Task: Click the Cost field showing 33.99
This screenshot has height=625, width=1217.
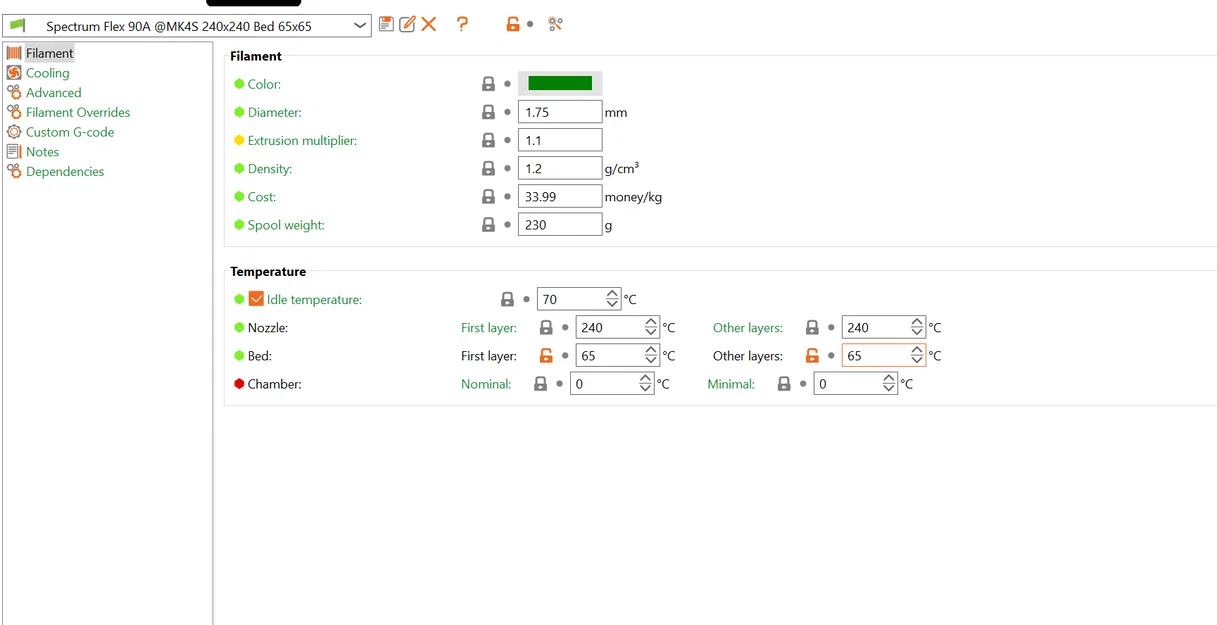Action: tap(560, 197)
